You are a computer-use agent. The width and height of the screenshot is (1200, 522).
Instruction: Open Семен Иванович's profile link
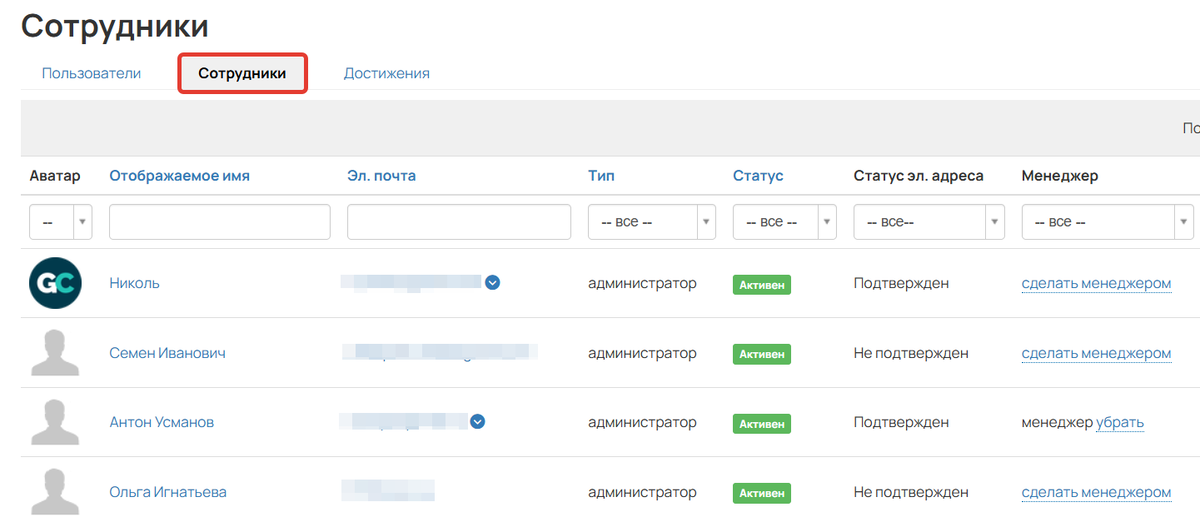167,353
